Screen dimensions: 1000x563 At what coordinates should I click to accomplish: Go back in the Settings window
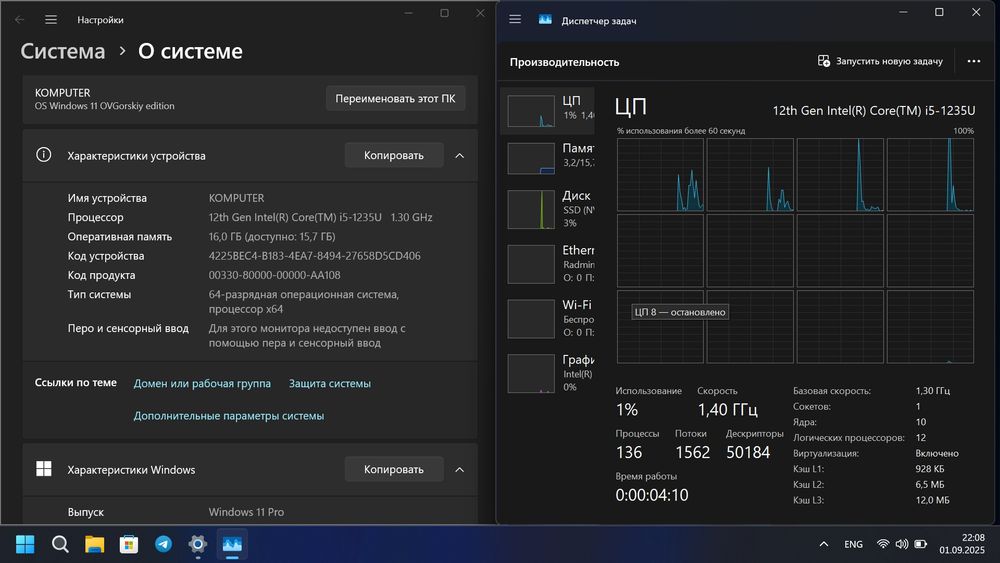pos(20,20)
